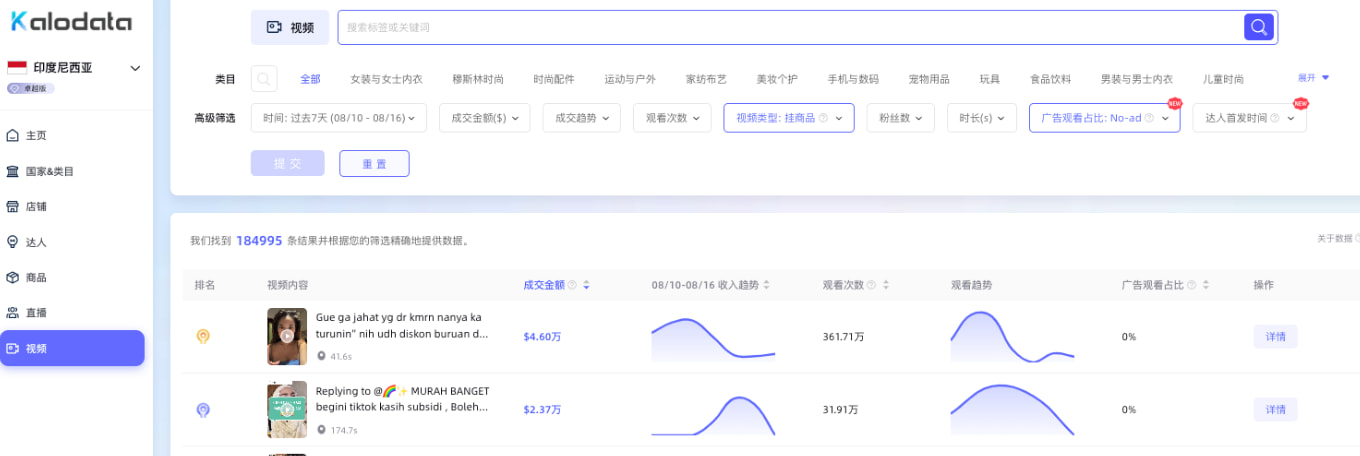The height and width of the screenshot is (456, 1360).
Task: Open the 时间 past 7 days dropdown
Action: click(x=339, y=118)
